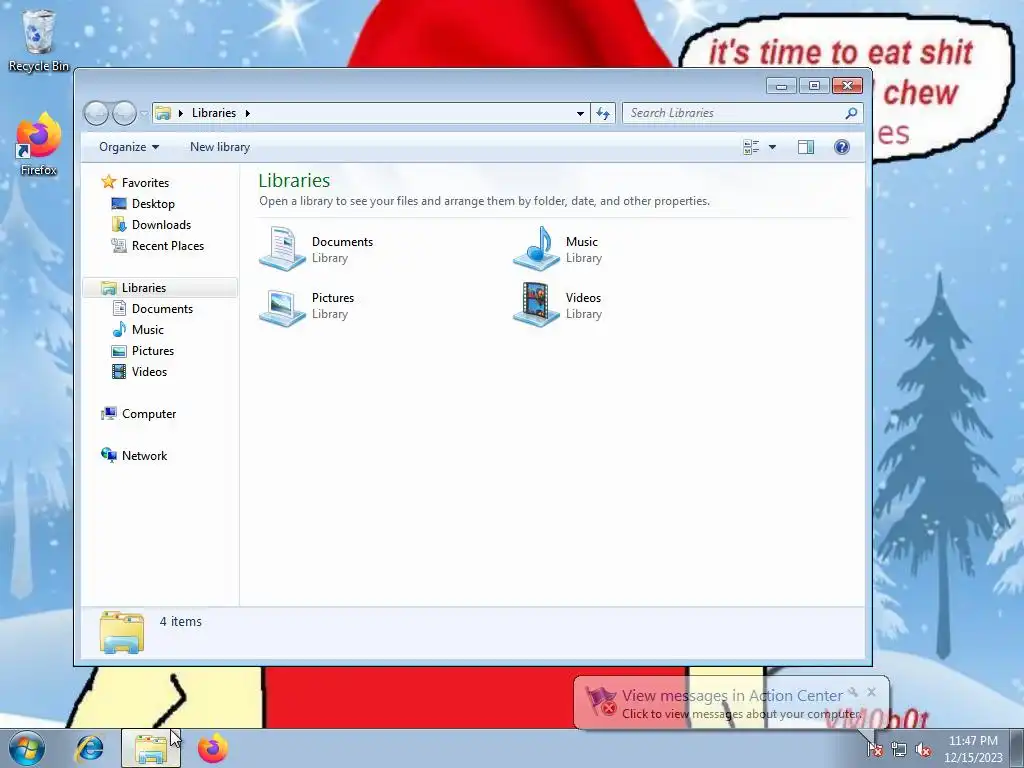Click Show desktop at the taskbar edge
Viewport: 1024px width, 768px height.
pos(1017,748)
